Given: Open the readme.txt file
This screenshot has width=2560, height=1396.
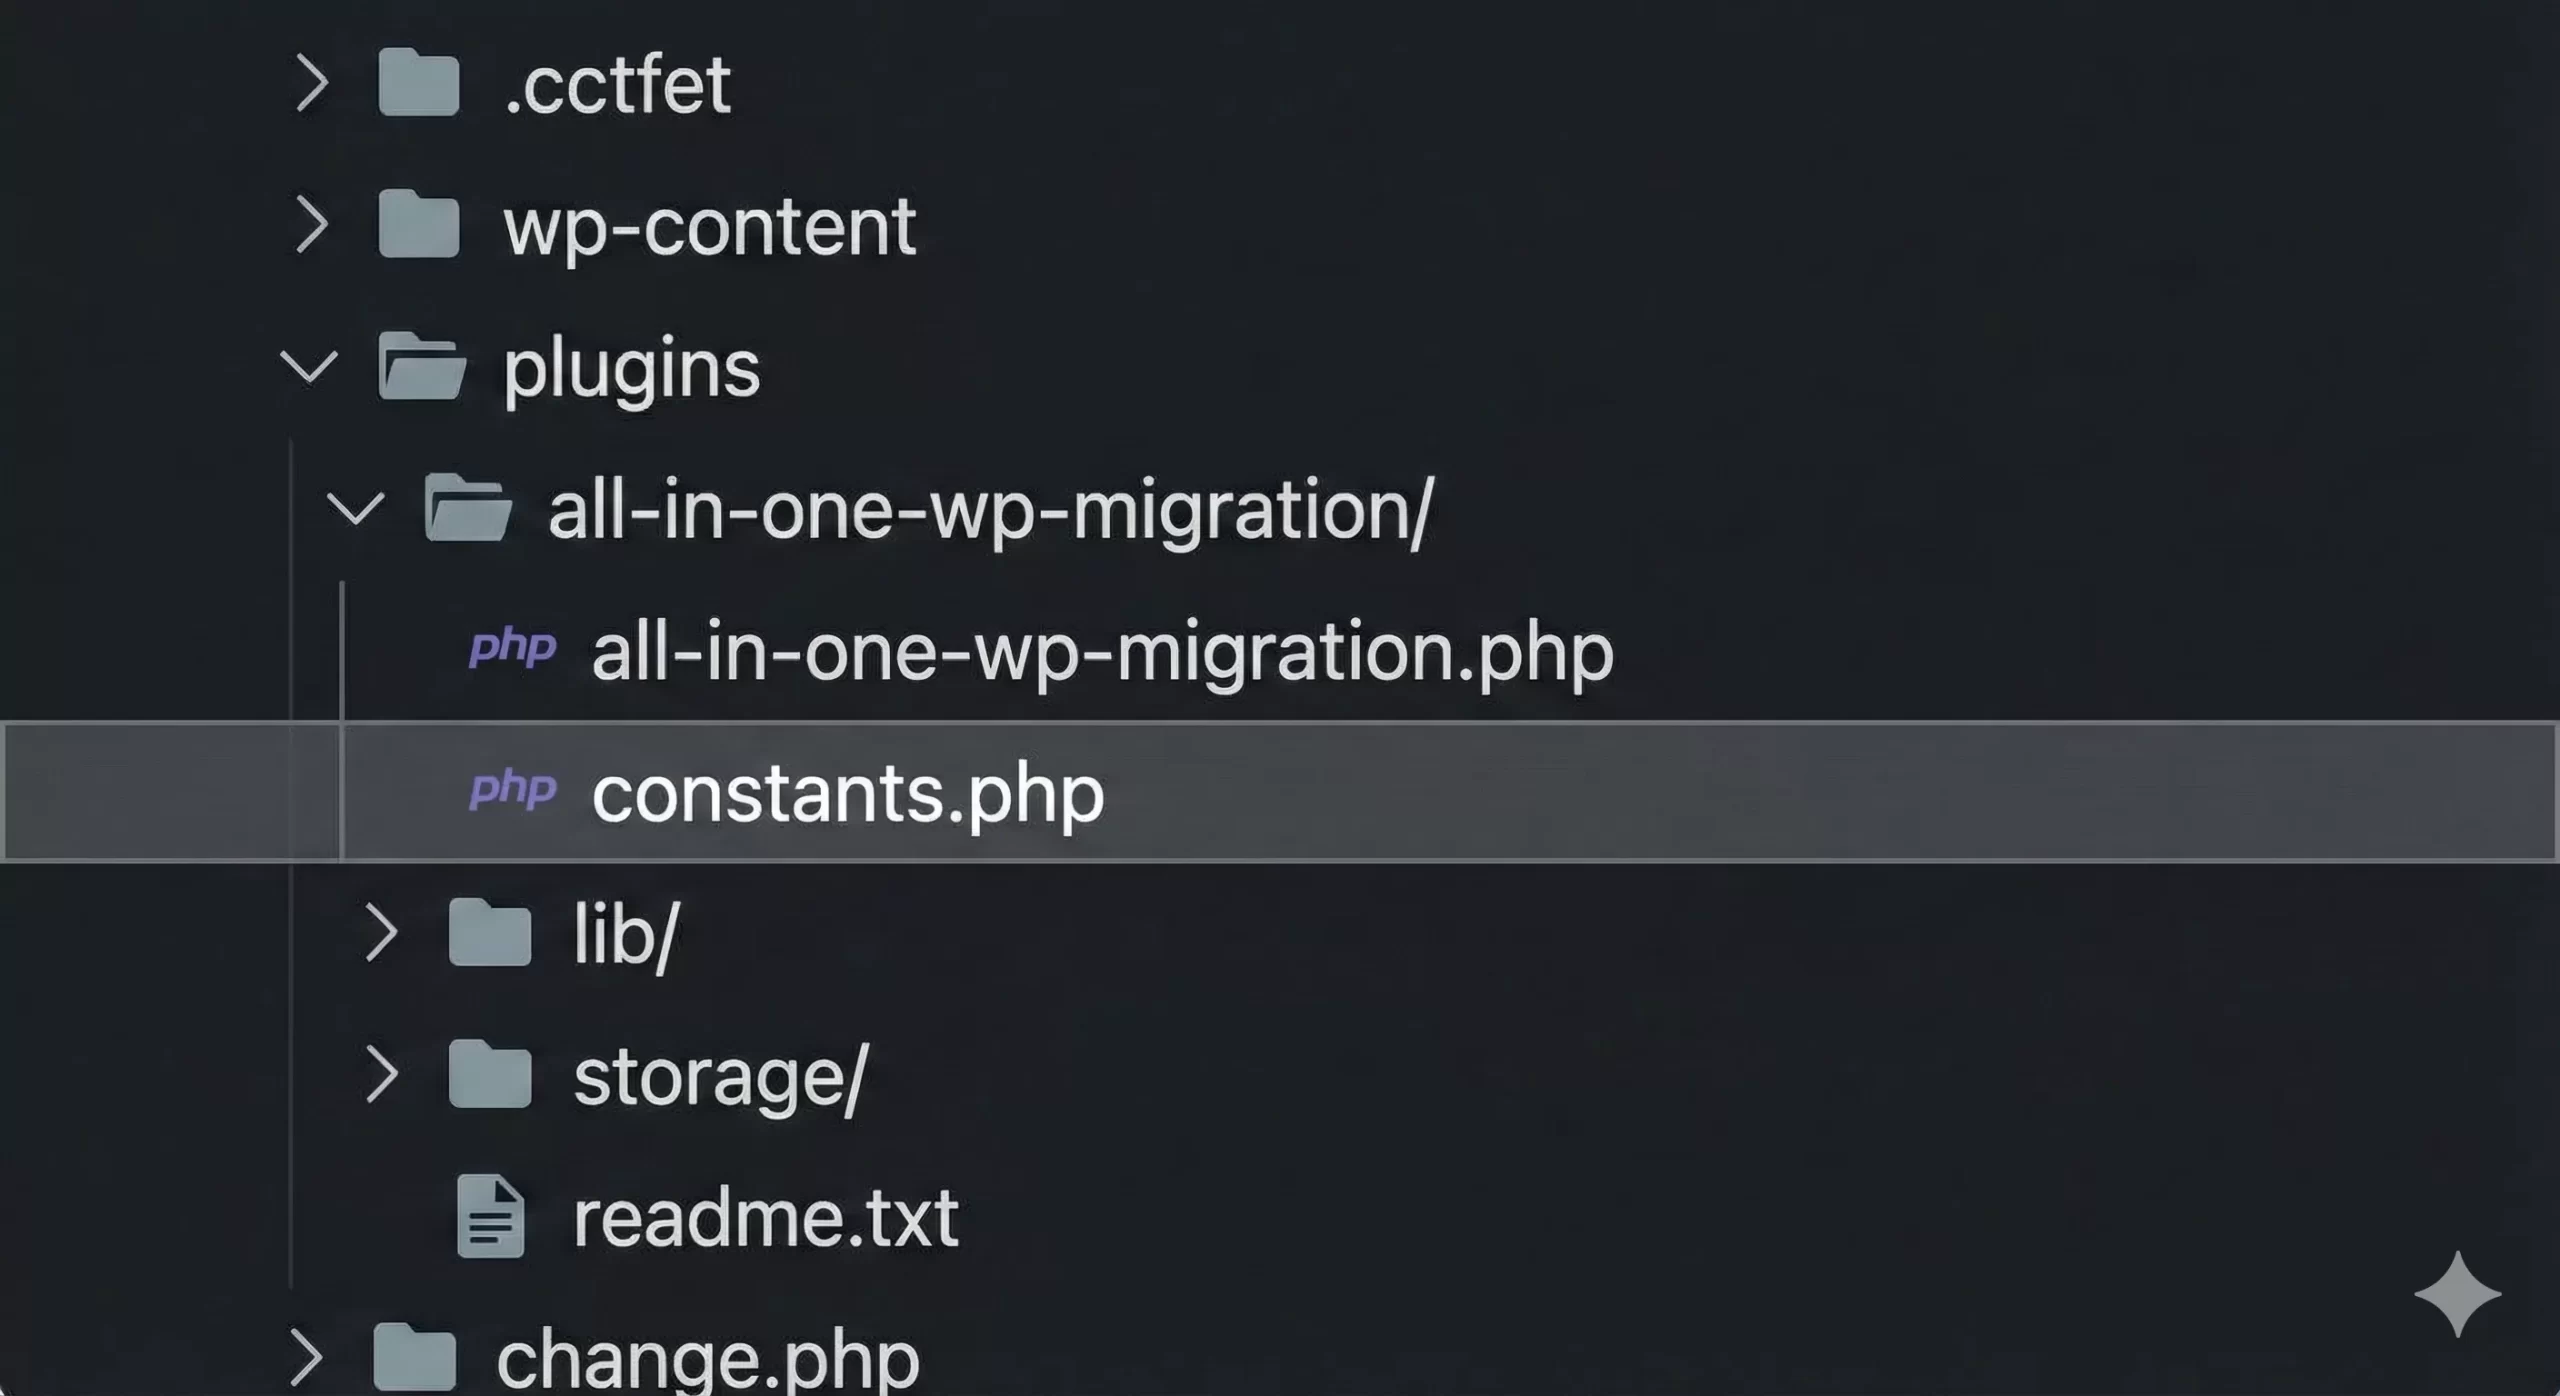Looking at the screenshot, I should click(766, 1218).
